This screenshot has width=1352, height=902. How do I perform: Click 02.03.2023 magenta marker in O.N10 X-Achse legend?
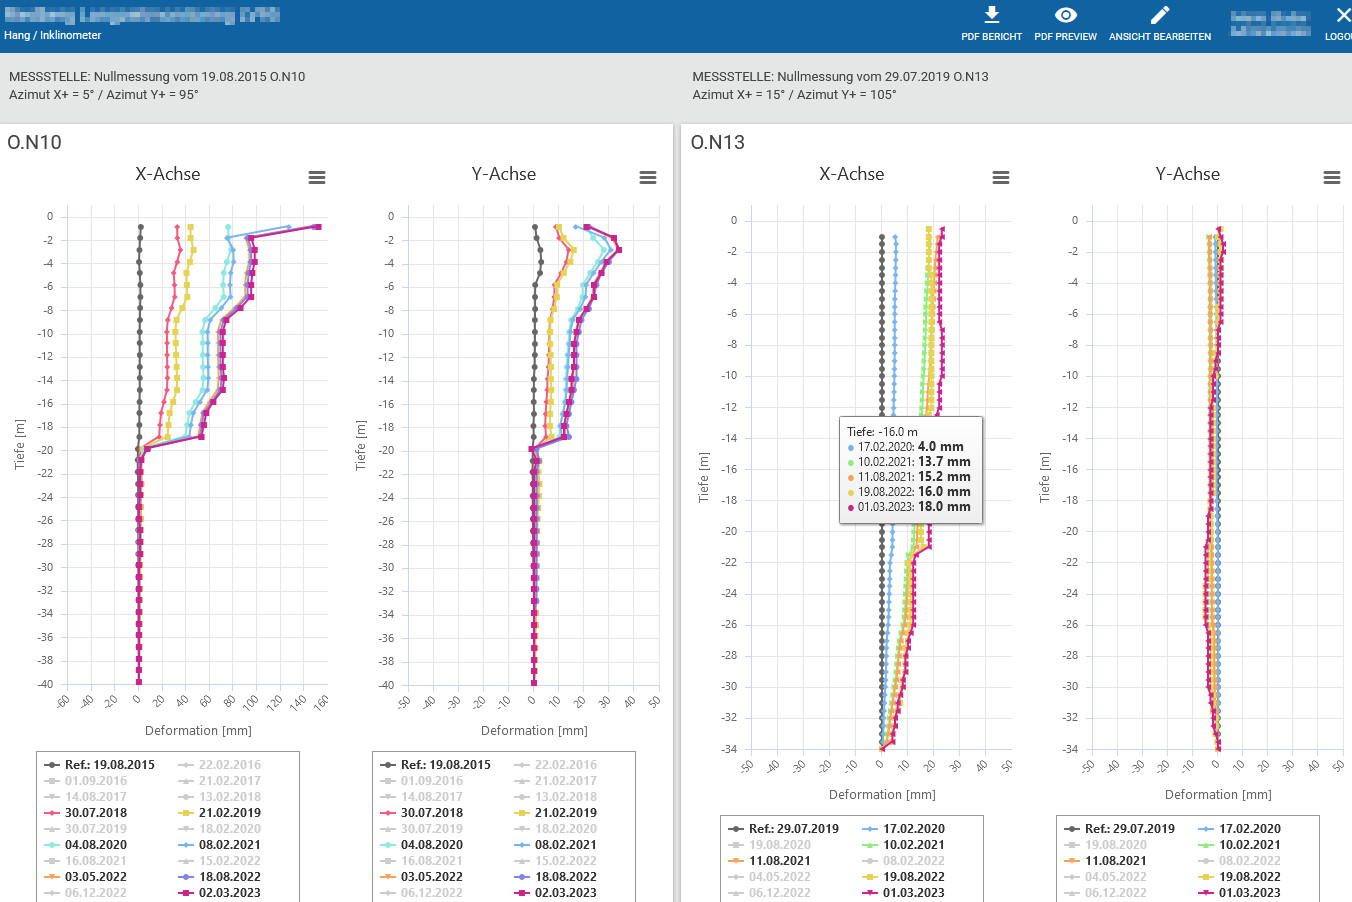coord(186,893)
